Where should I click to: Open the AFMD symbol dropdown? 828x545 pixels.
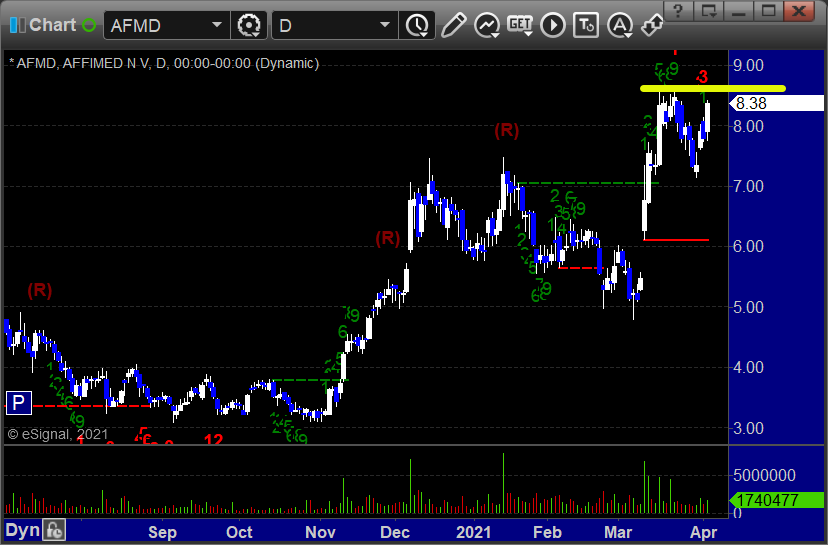217,25
